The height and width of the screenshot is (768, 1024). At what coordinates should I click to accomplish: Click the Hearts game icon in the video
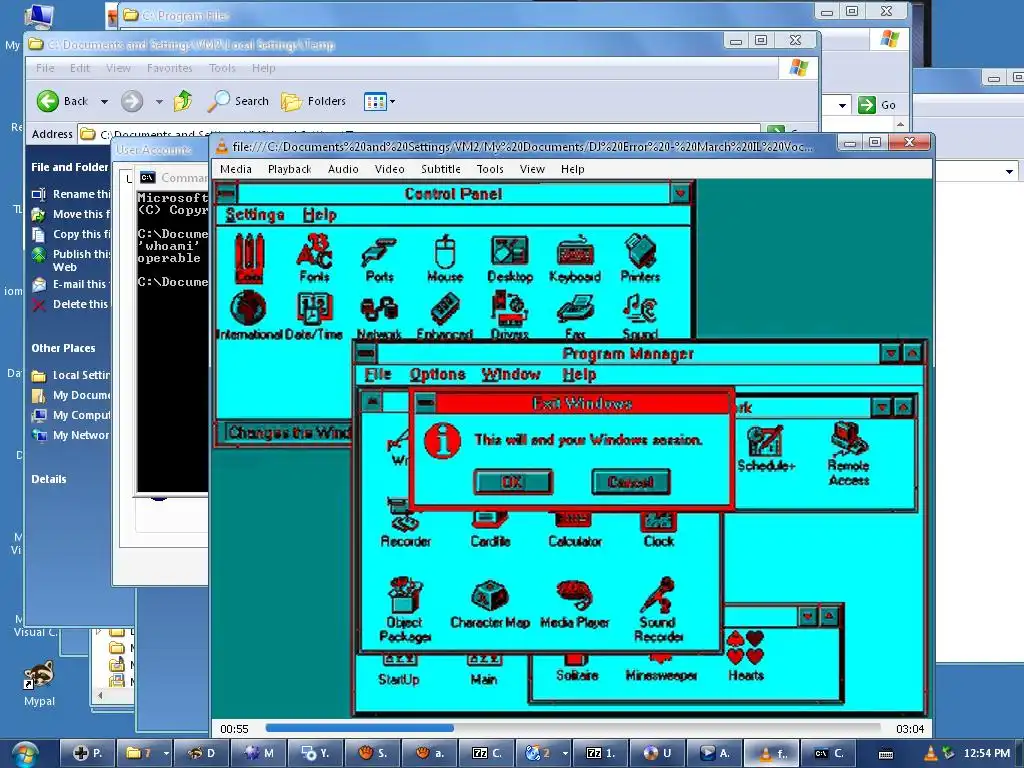coord(745,656)
